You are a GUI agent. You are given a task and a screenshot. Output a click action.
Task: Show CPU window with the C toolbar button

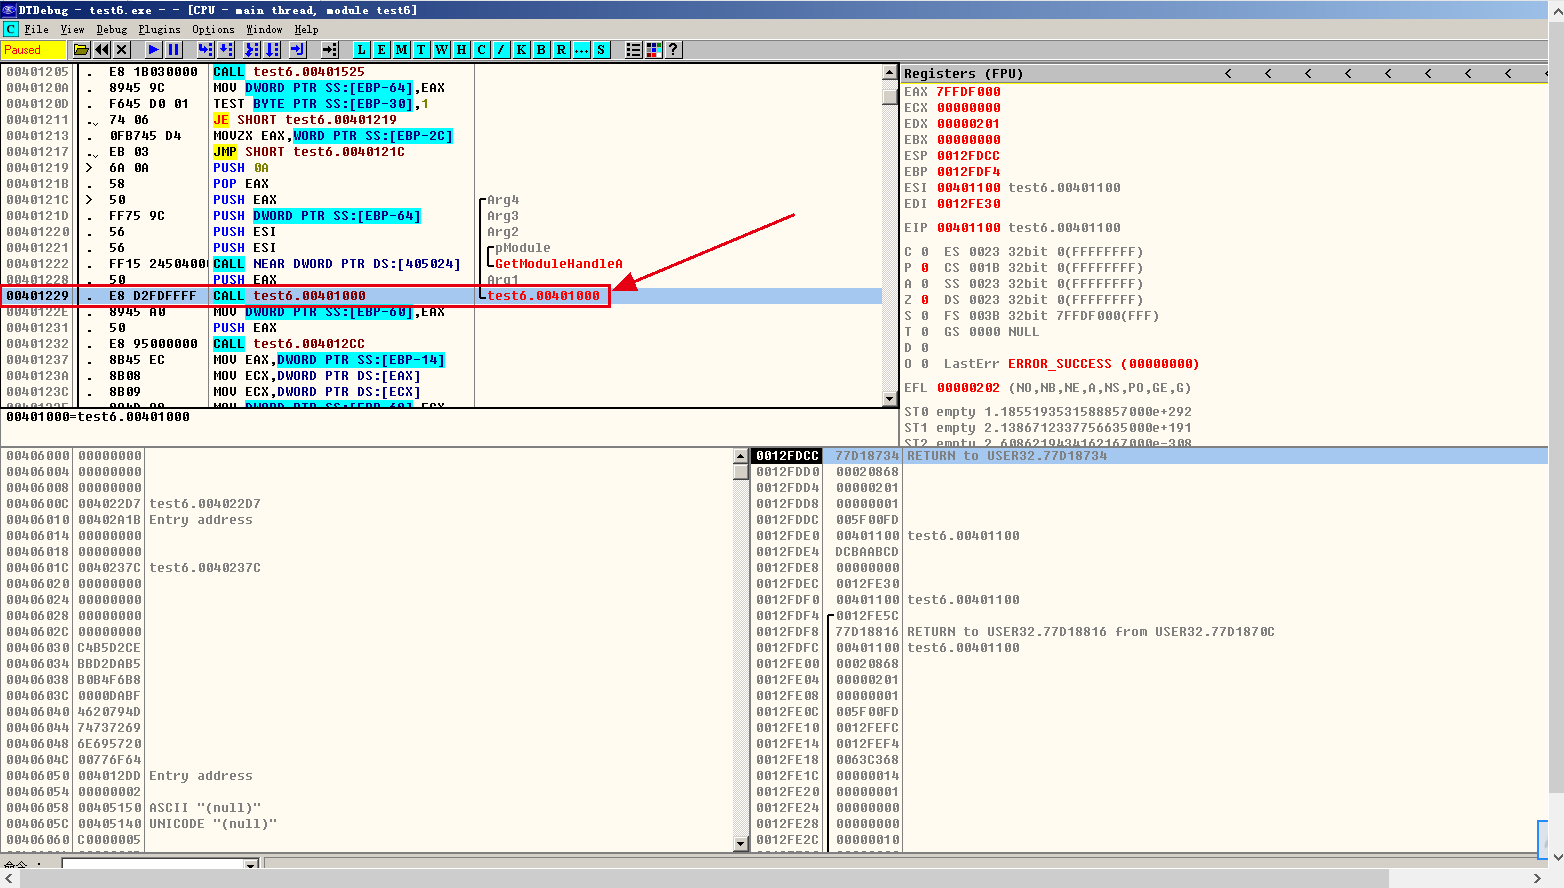click(x=482, y=49)
